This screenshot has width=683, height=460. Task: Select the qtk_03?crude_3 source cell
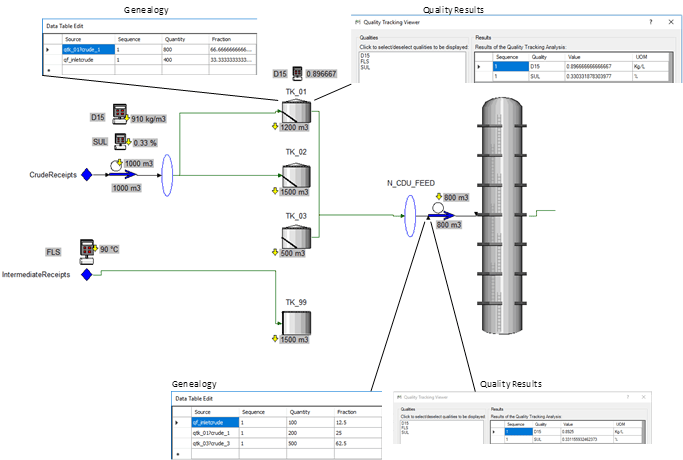210,442
